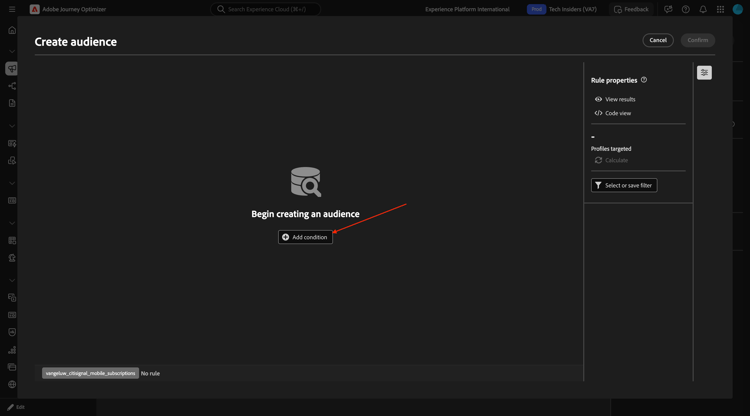Image resolution: width=750 pixels, height=416 pixels.
Task: Open the hamburger navigation menu
Action: (12, 9)
